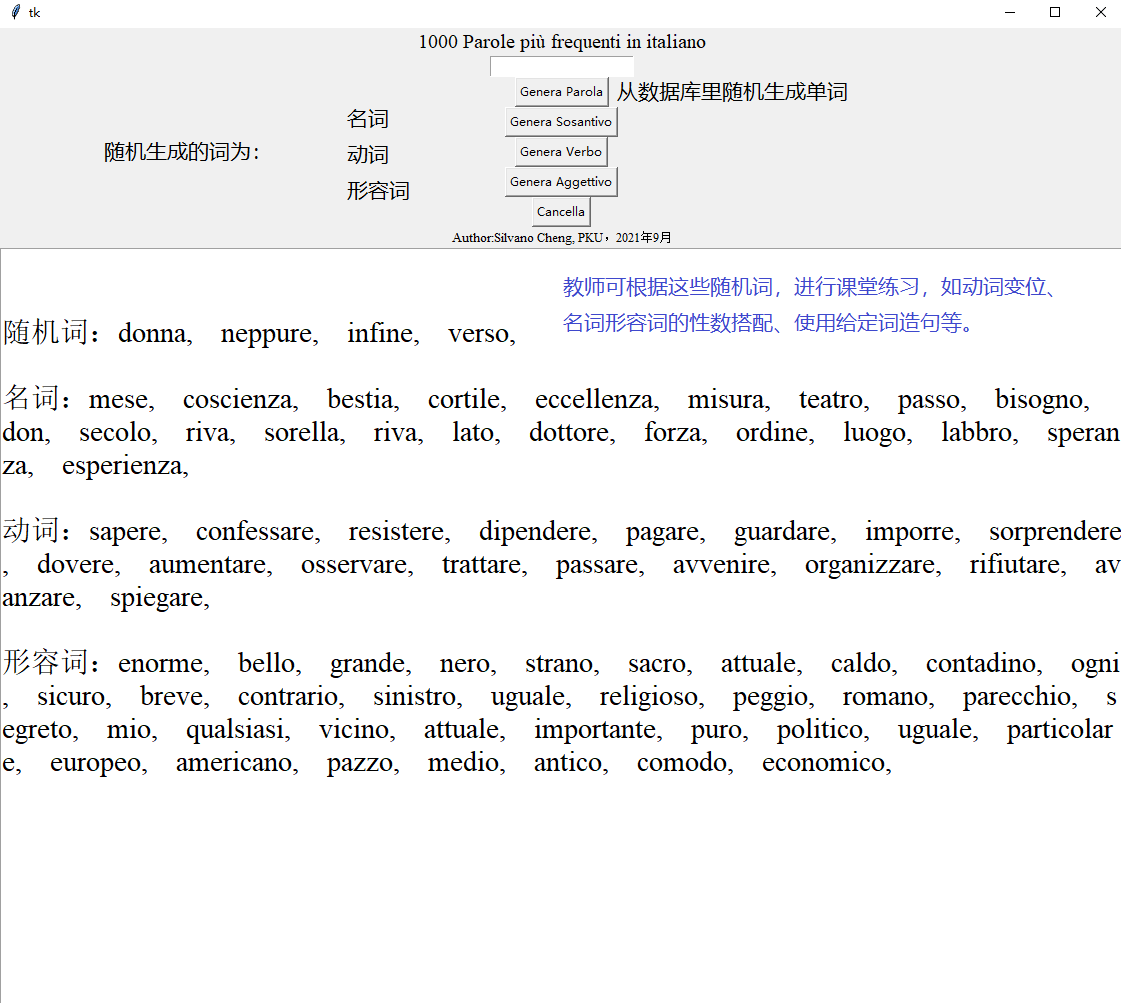
Task: Click the tk feather icon in title bar
Action: tap(13, 13)
